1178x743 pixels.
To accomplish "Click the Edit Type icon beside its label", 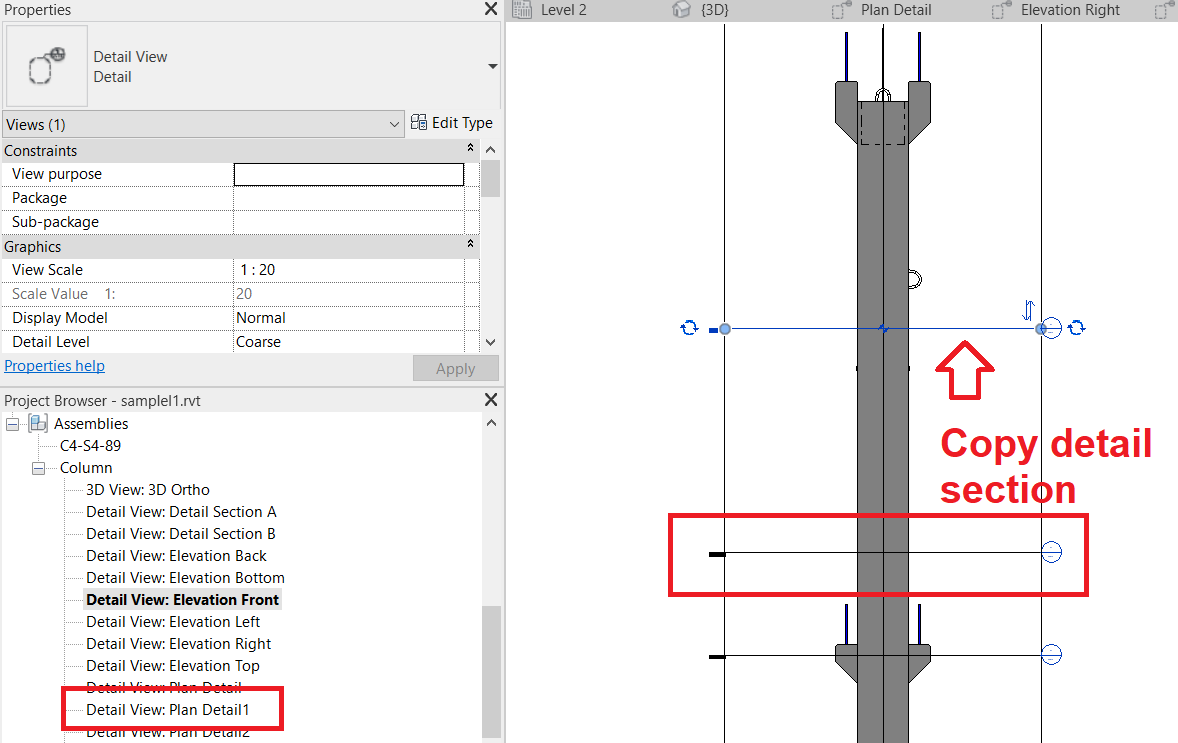I will [419, 122].
